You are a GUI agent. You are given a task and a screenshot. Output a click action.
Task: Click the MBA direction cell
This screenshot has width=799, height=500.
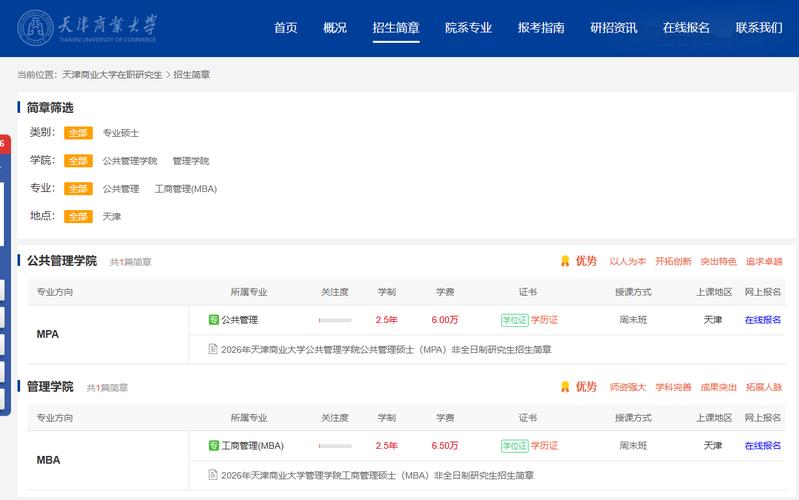[x=108, y=460]
